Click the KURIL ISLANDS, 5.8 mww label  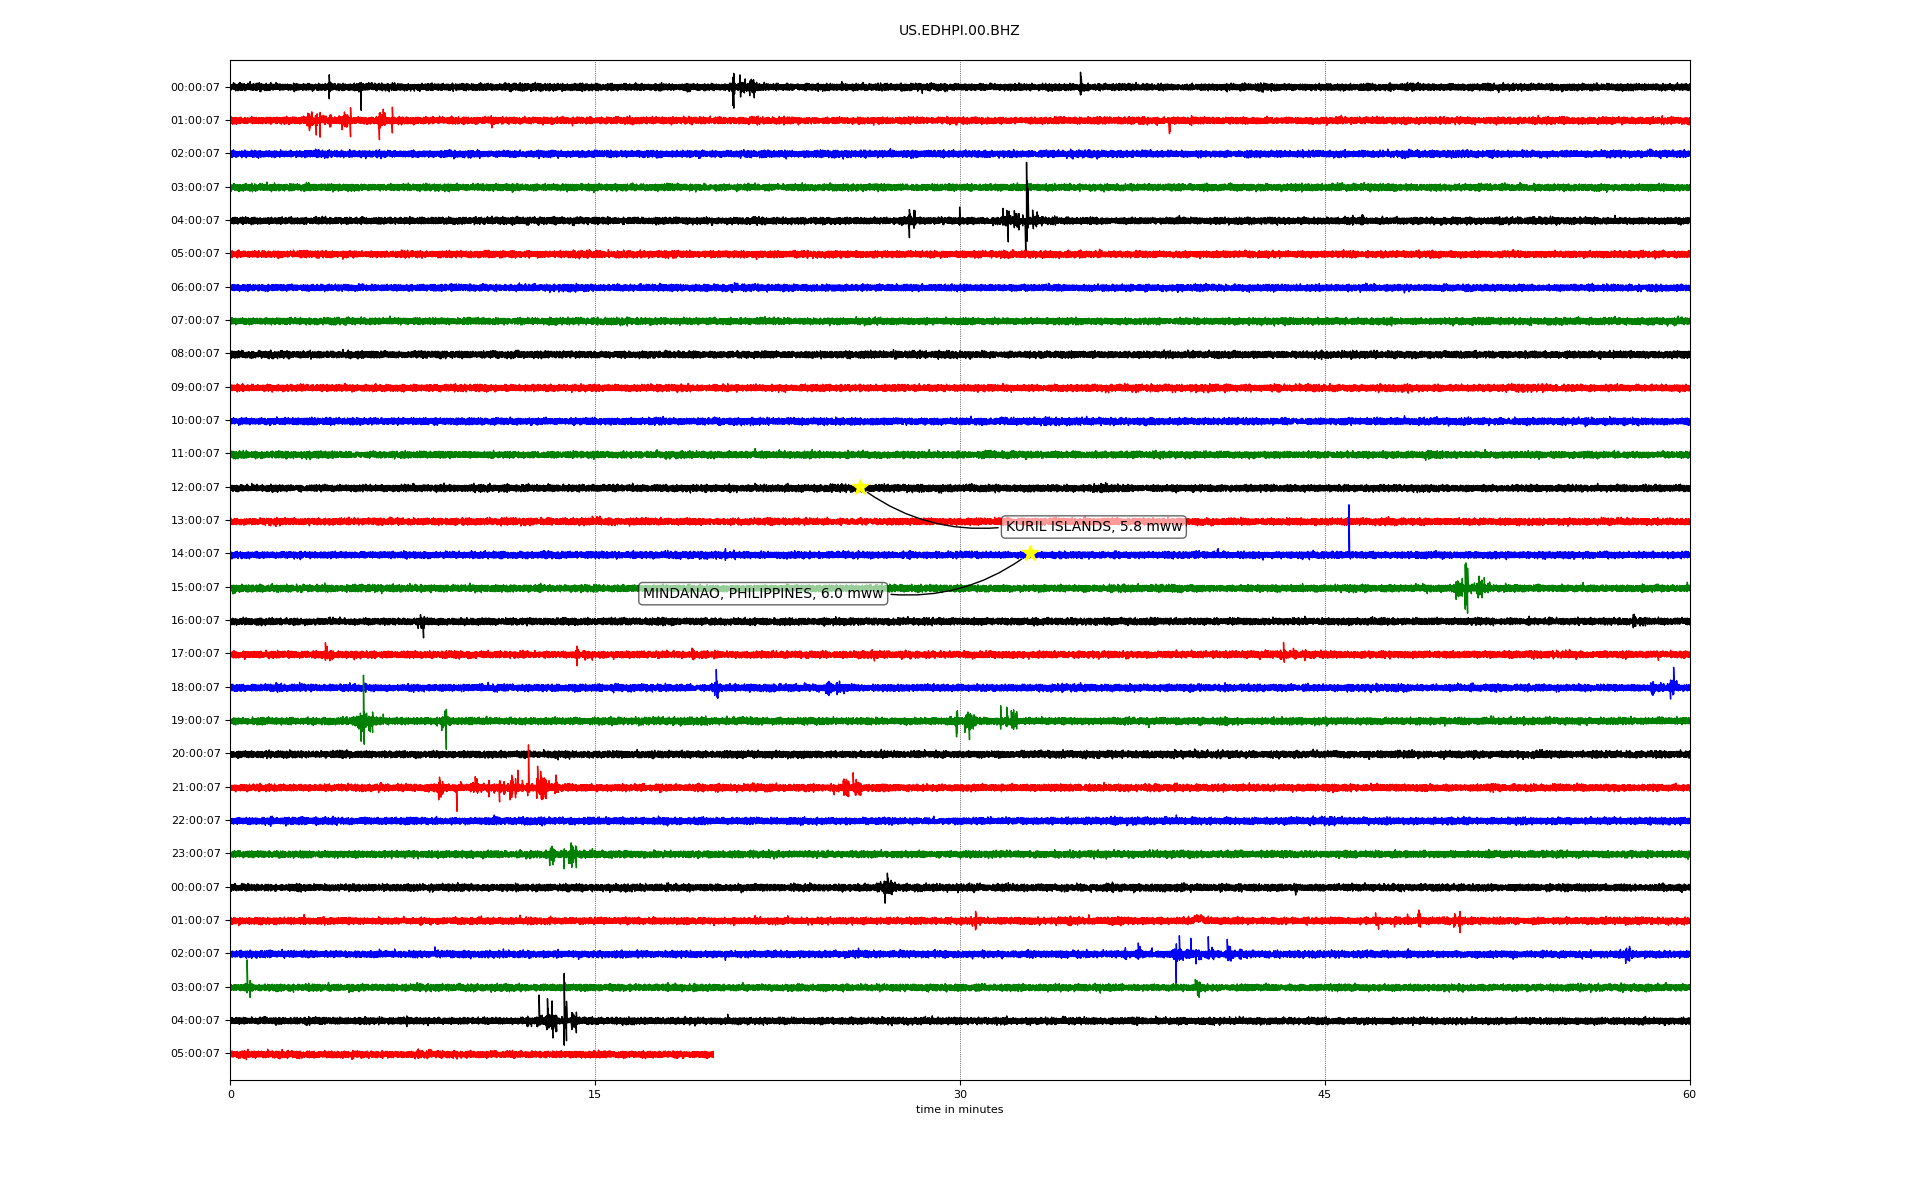(1093, 527)
